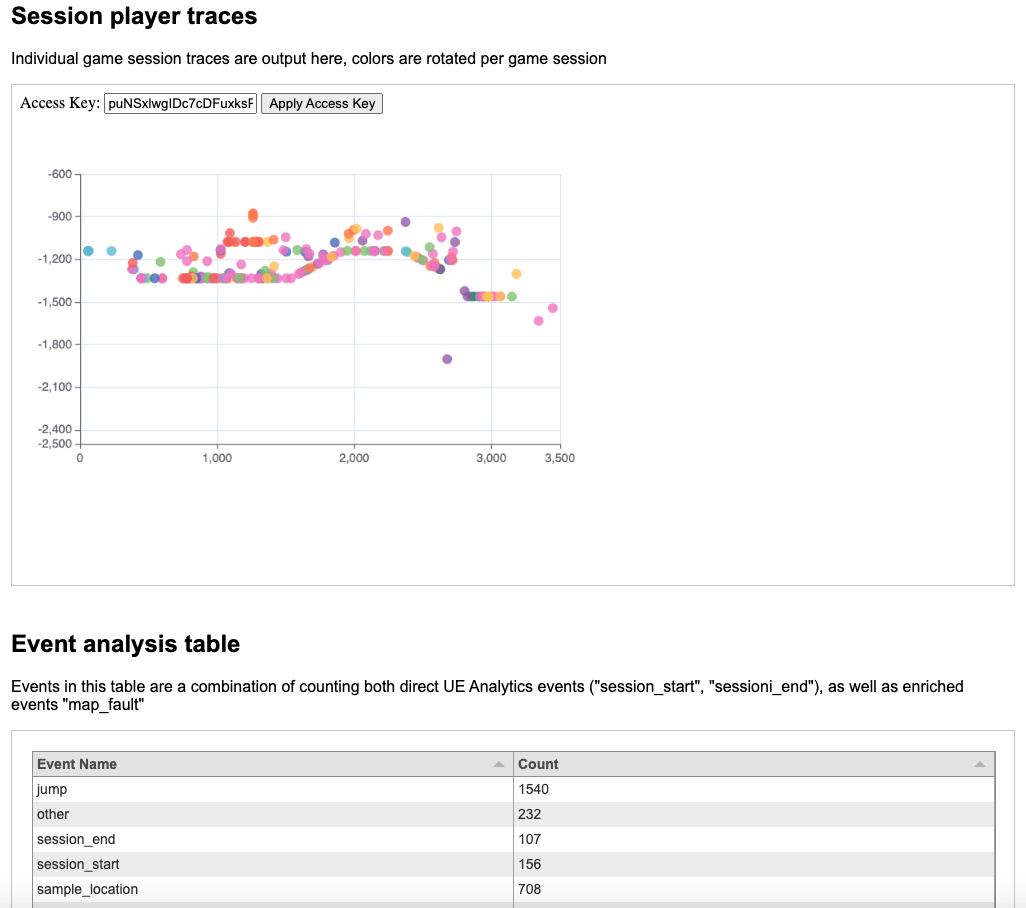This screenshot has width=1026, height=908.
Task: Select the sample_location event row
Action: [270, 889]
